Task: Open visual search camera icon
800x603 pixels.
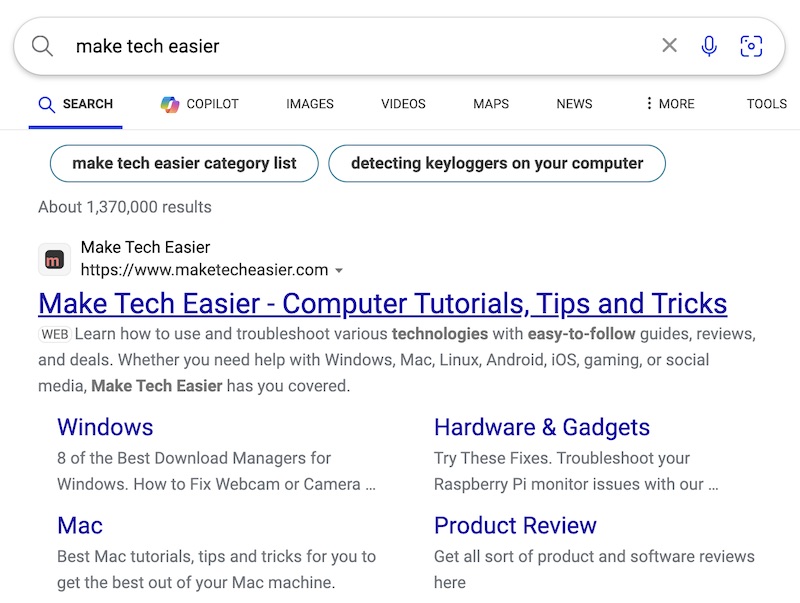Action: coord(751,45)
